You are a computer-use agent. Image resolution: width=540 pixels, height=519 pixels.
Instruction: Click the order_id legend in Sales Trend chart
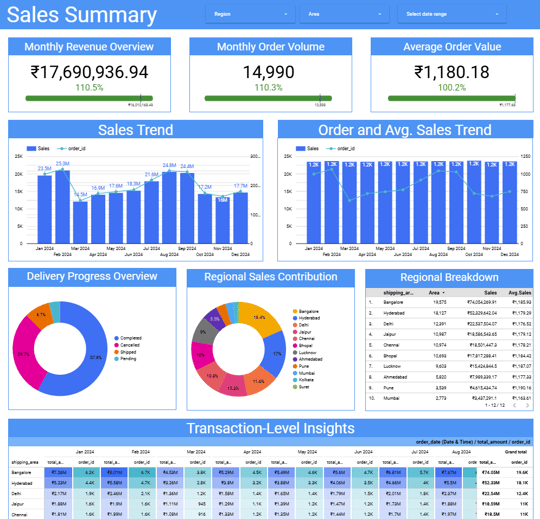pos(71,148)
